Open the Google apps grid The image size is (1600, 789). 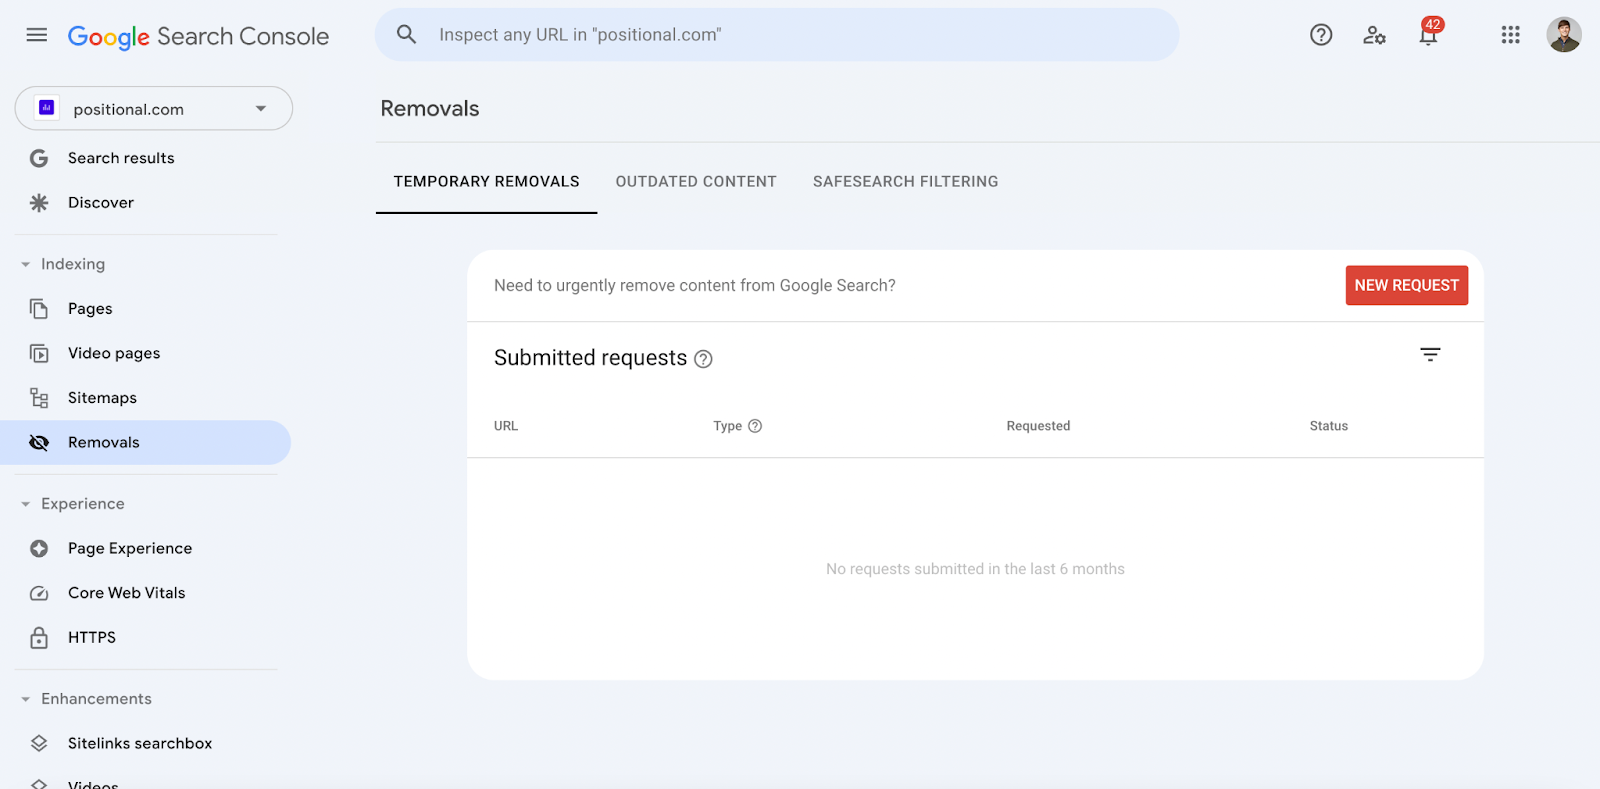pos(1510,35)
